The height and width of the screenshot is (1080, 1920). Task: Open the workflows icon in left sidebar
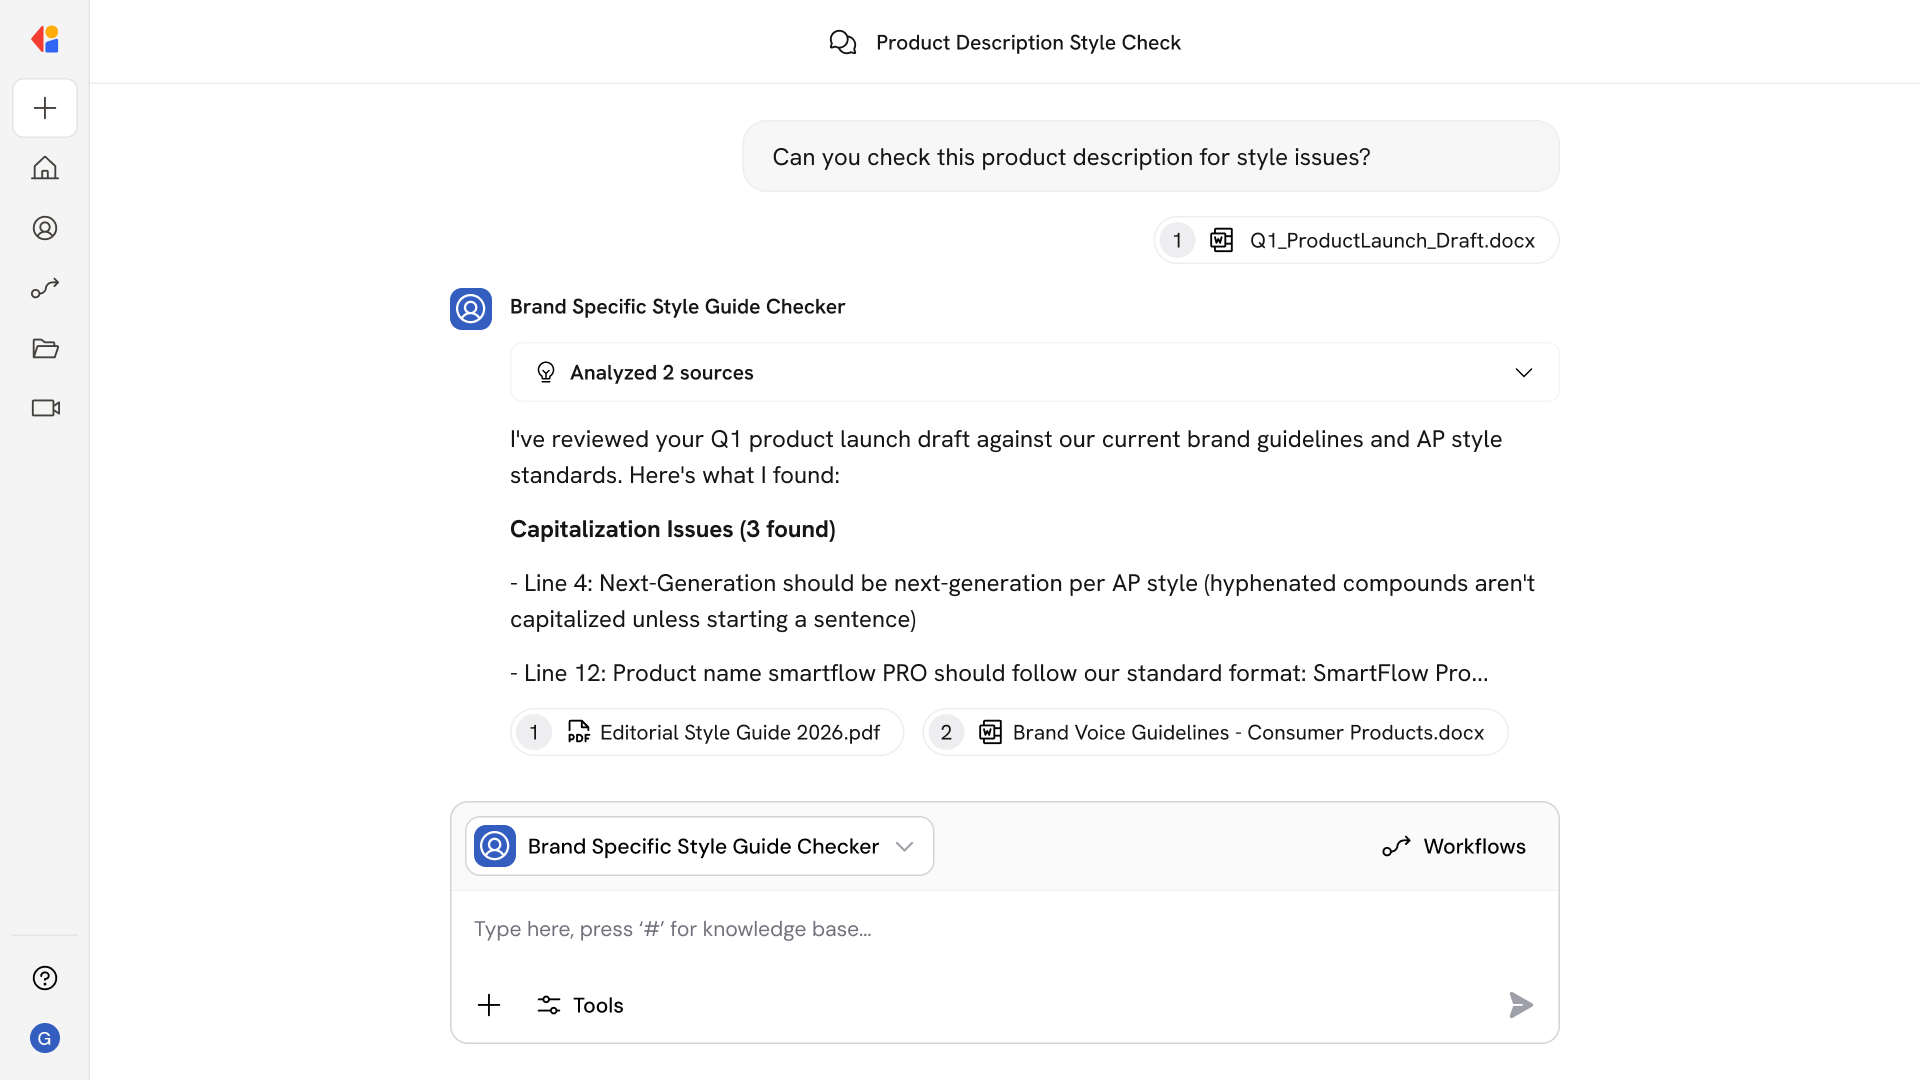pos(45,288)
